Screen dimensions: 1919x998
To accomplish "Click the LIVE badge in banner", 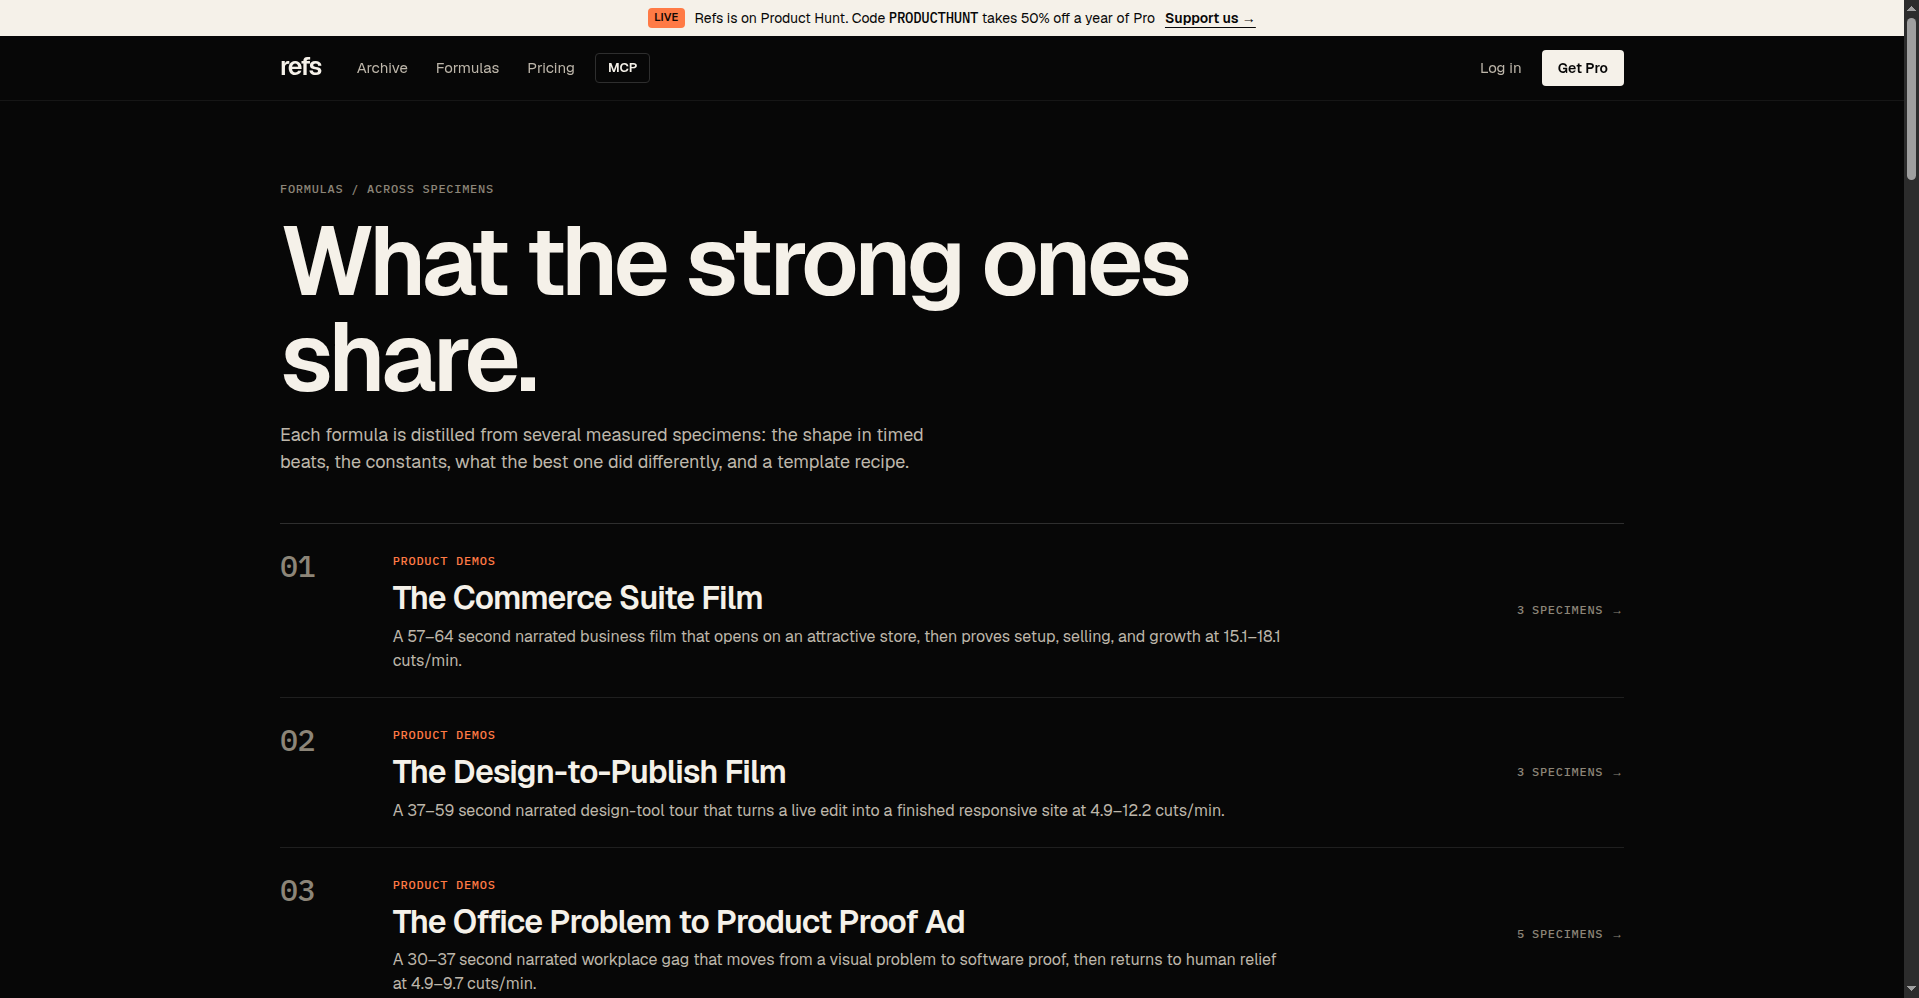I will coord(666,18).
